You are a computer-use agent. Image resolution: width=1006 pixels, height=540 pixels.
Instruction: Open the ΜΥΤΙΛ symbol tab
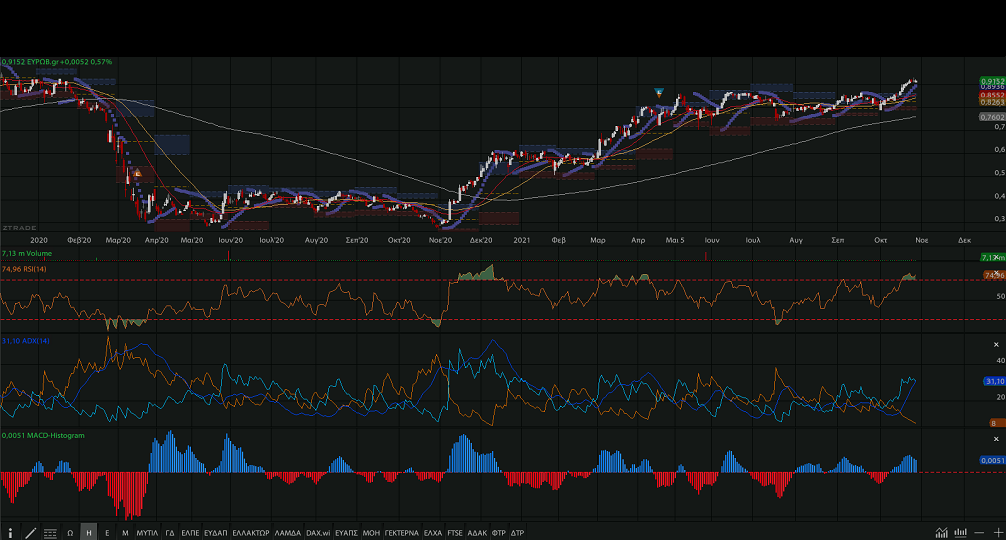point(147,533)
